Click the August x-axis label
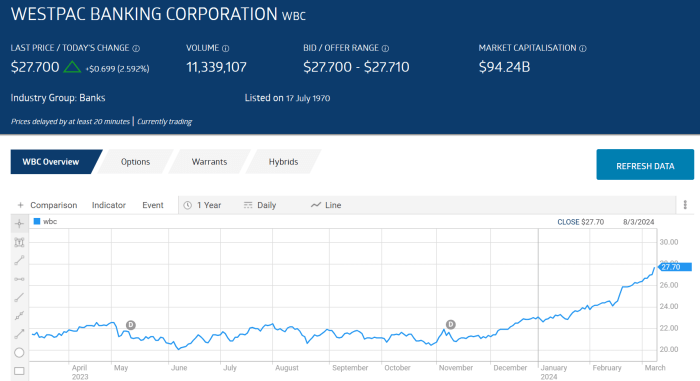This screenshot has height=381, width=700. [x=287, y=368]
